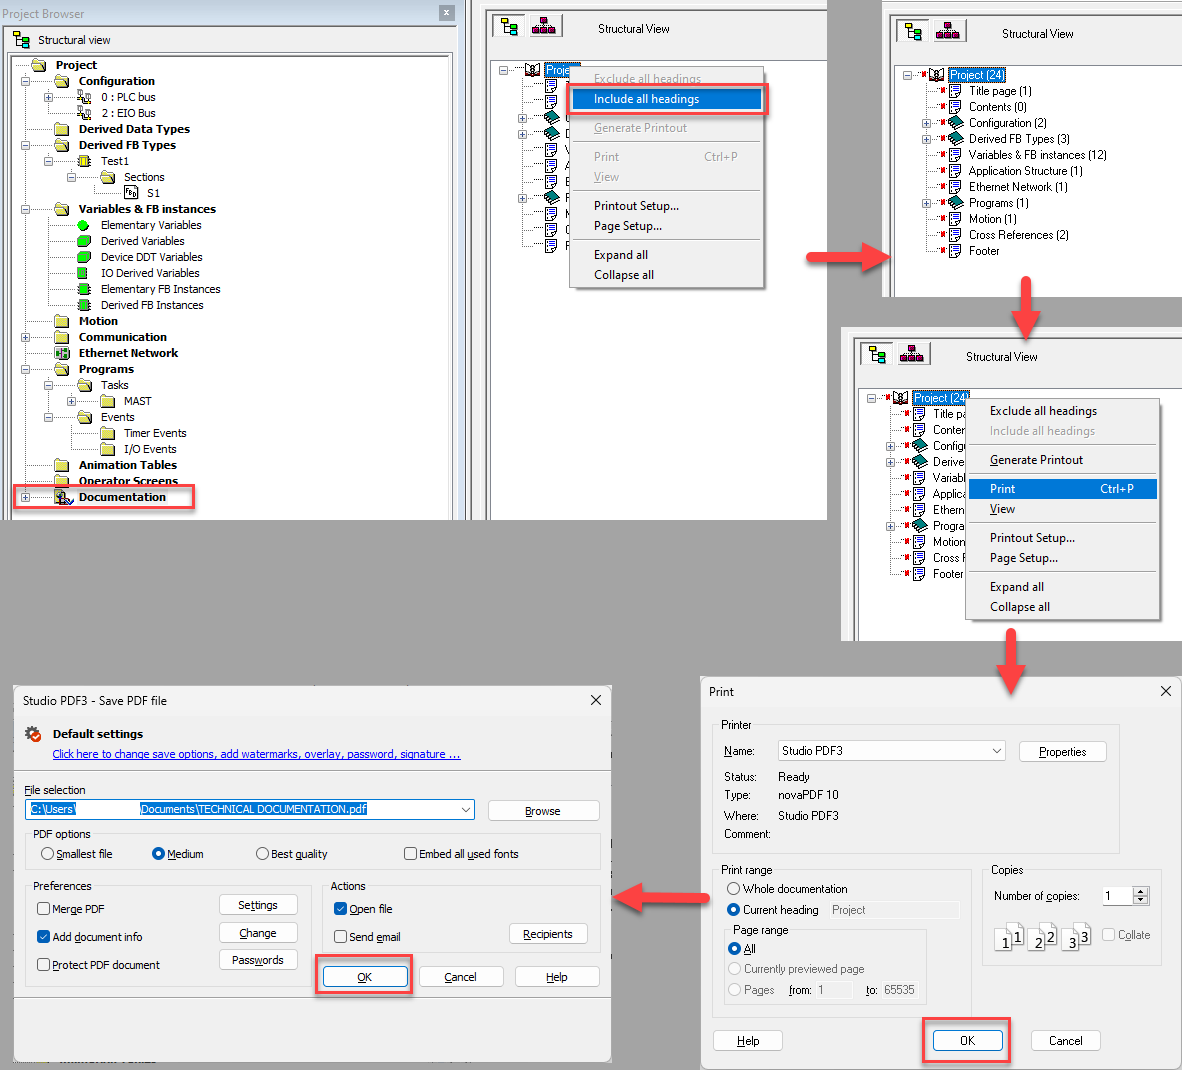1182x1070 pixels.
Task: Select Whole documentation radio button
Action: click(x=733, y=889)
